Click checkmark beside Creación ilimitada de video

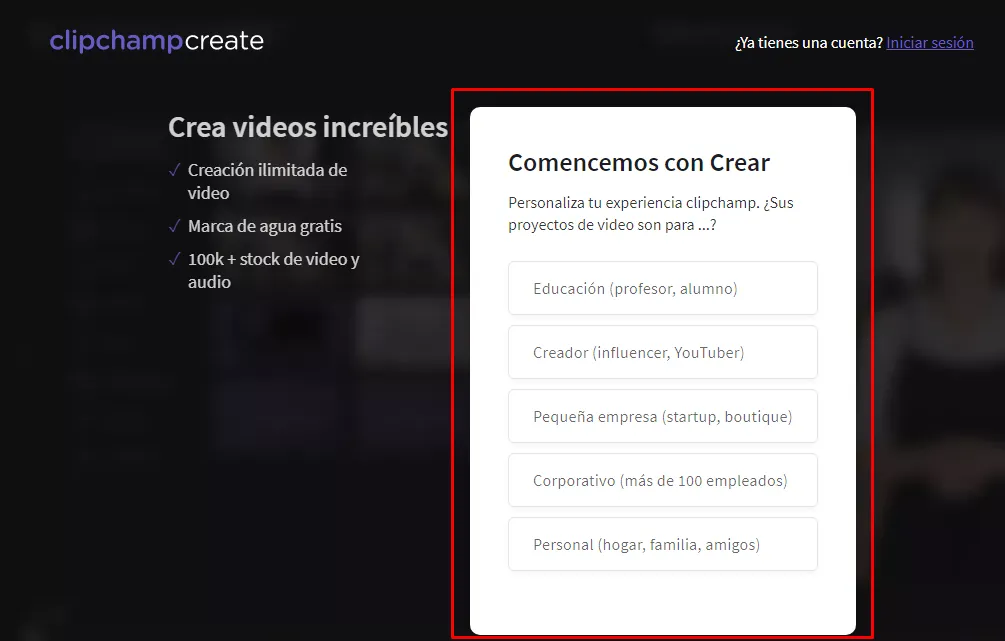point(174,170)
